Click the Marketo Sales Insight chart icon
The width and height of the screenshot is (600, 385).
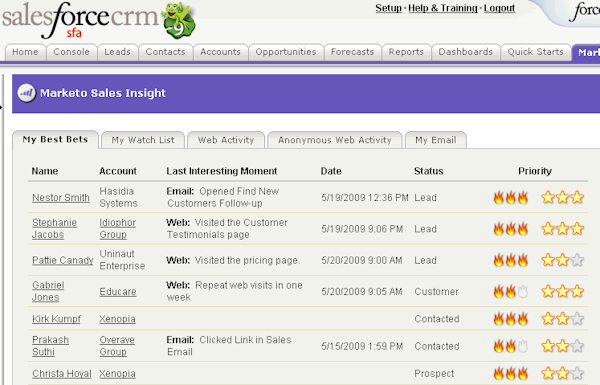click(x=27, y=93)
